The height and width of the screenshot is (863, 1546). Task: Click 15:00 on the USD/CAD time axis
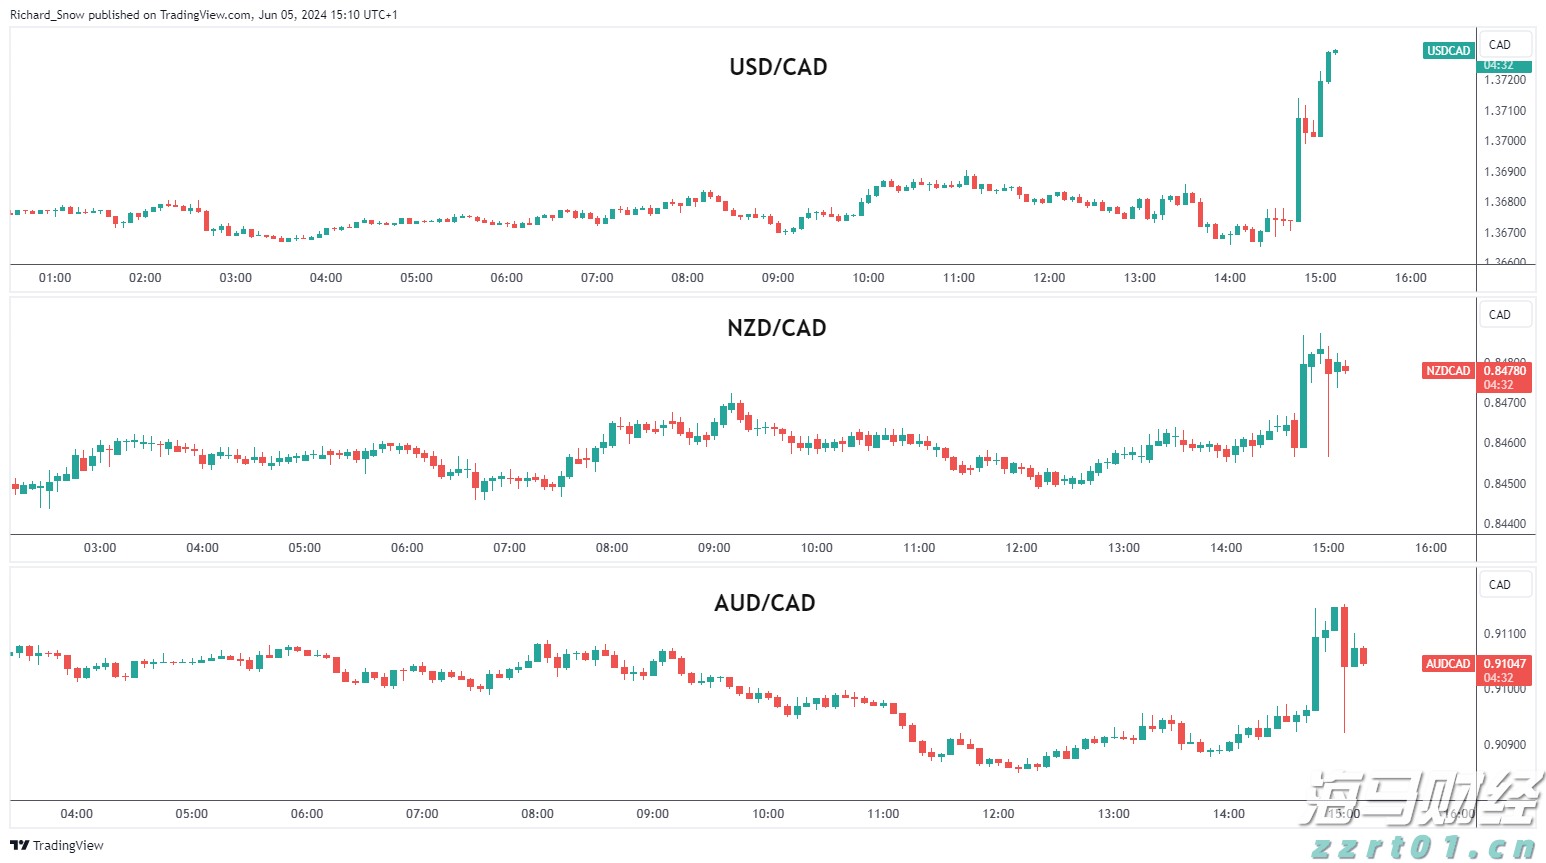tap(1320, 278)
